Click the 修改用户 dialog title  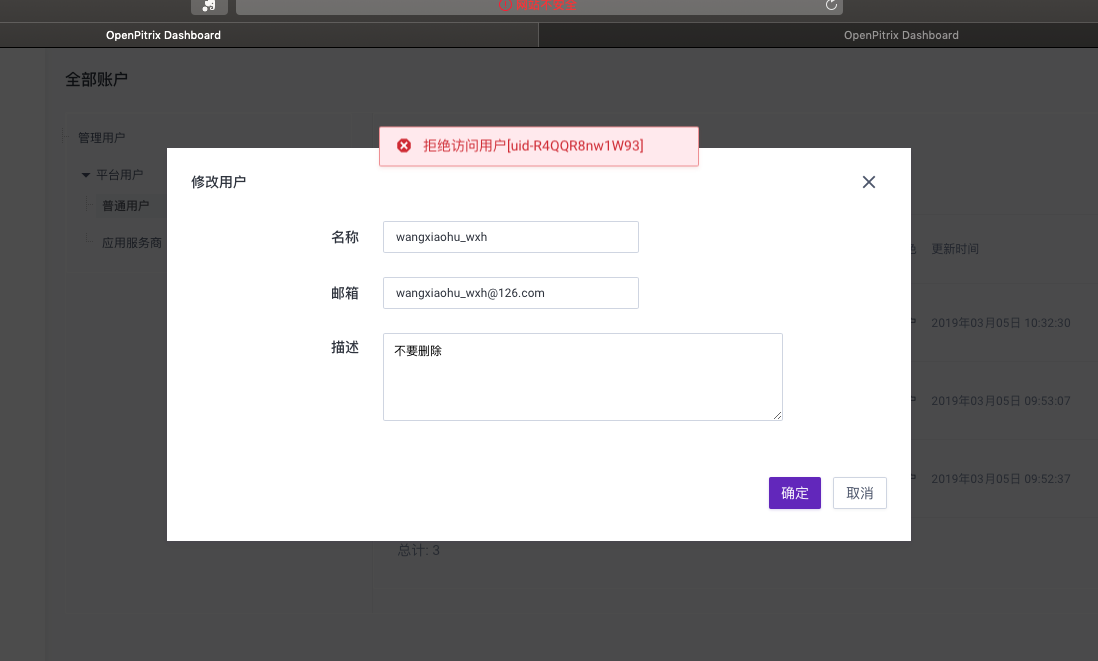click(218, 182)
